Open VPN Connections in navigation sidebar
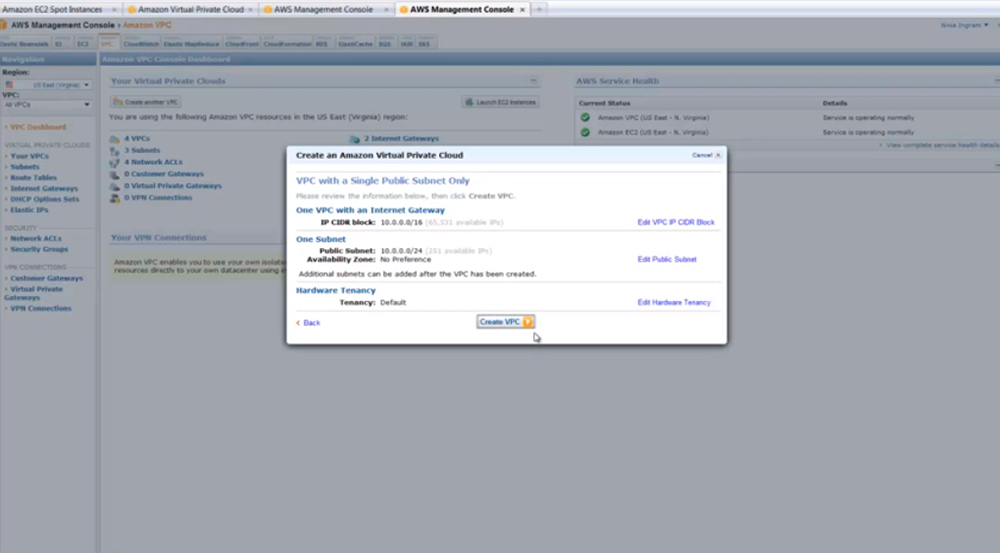The image size is (1000, 553). pos(41,309)
